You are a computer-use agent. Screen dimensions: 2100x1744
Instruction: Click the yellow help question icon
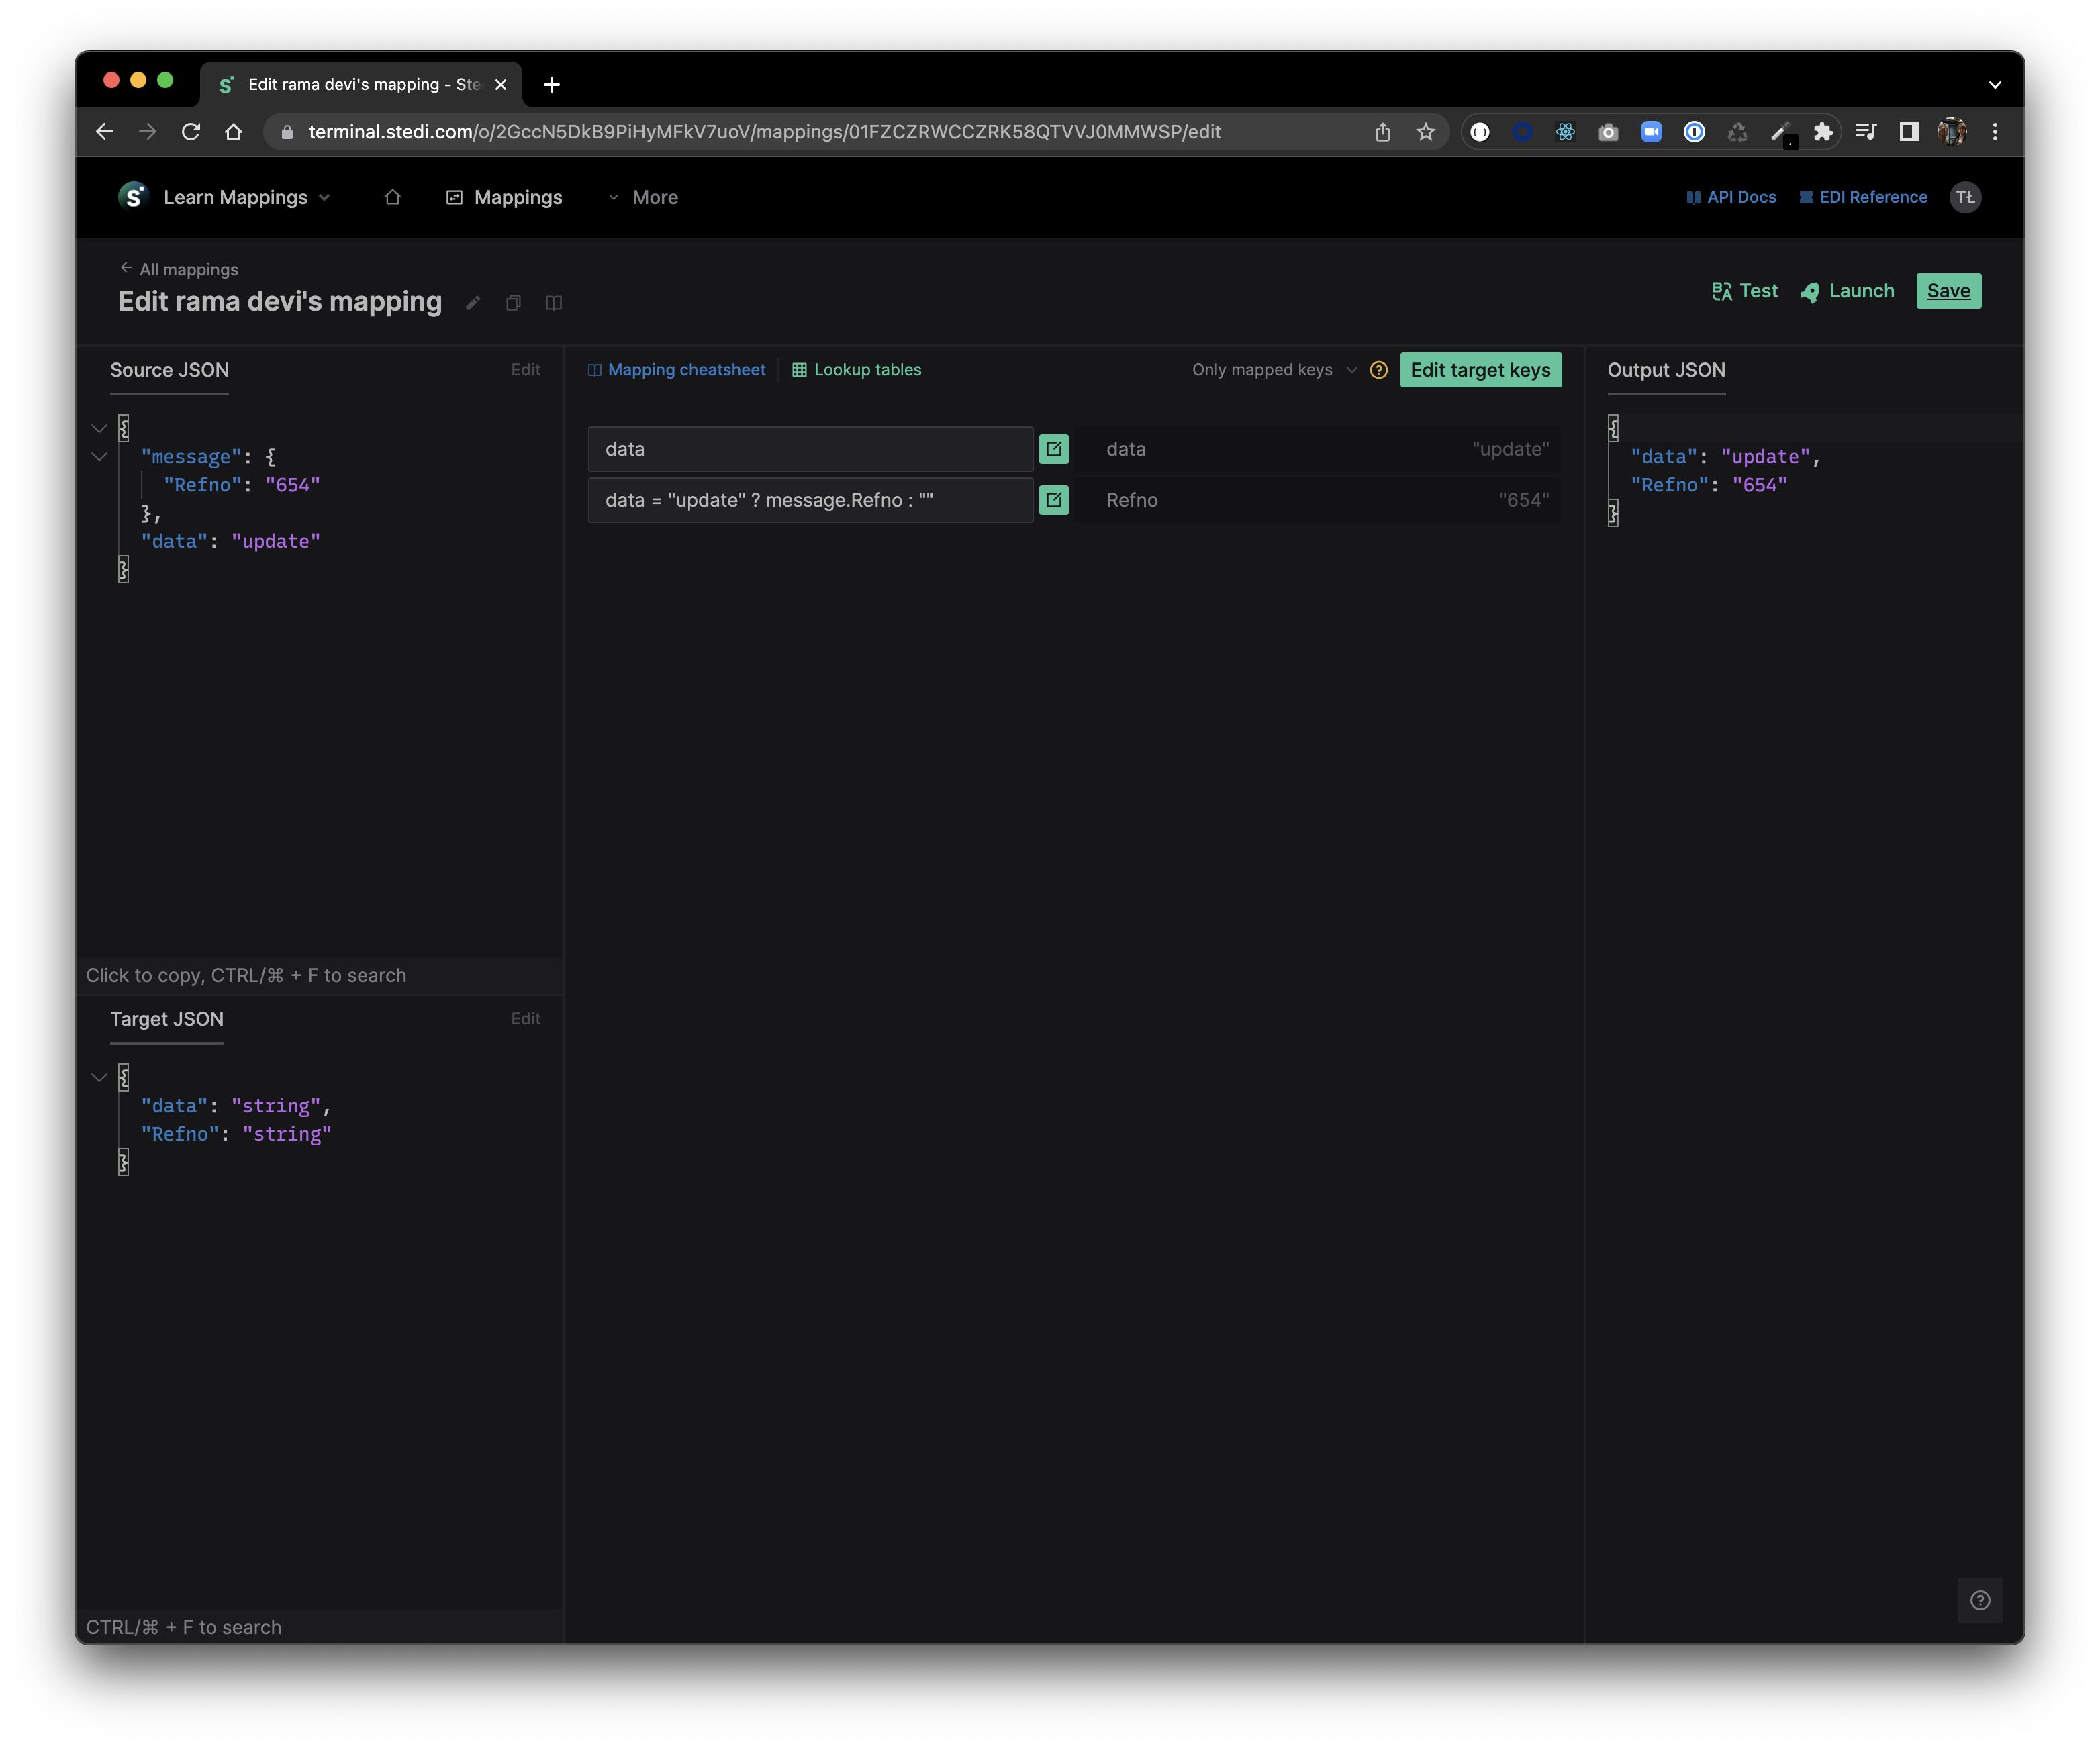click(1378, 370)
